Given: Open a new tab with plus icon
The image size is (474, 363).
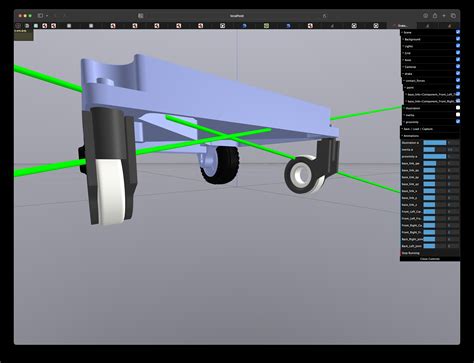Looking at the screenshot, I should pyautogui.click(x=444, y=16).
